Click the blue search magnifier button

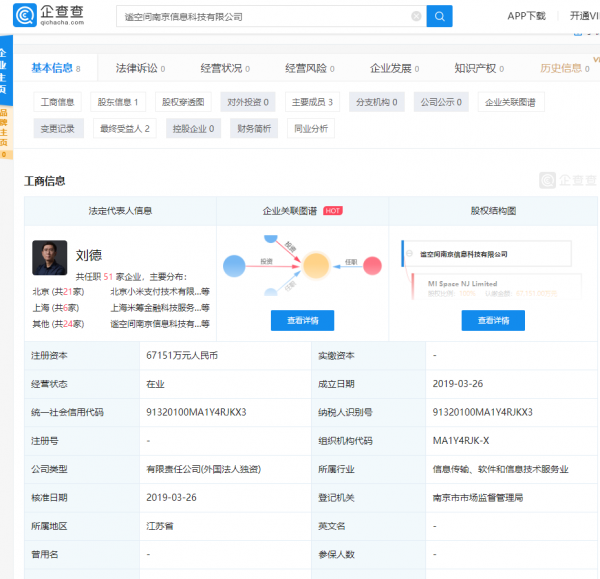[439, 16]
